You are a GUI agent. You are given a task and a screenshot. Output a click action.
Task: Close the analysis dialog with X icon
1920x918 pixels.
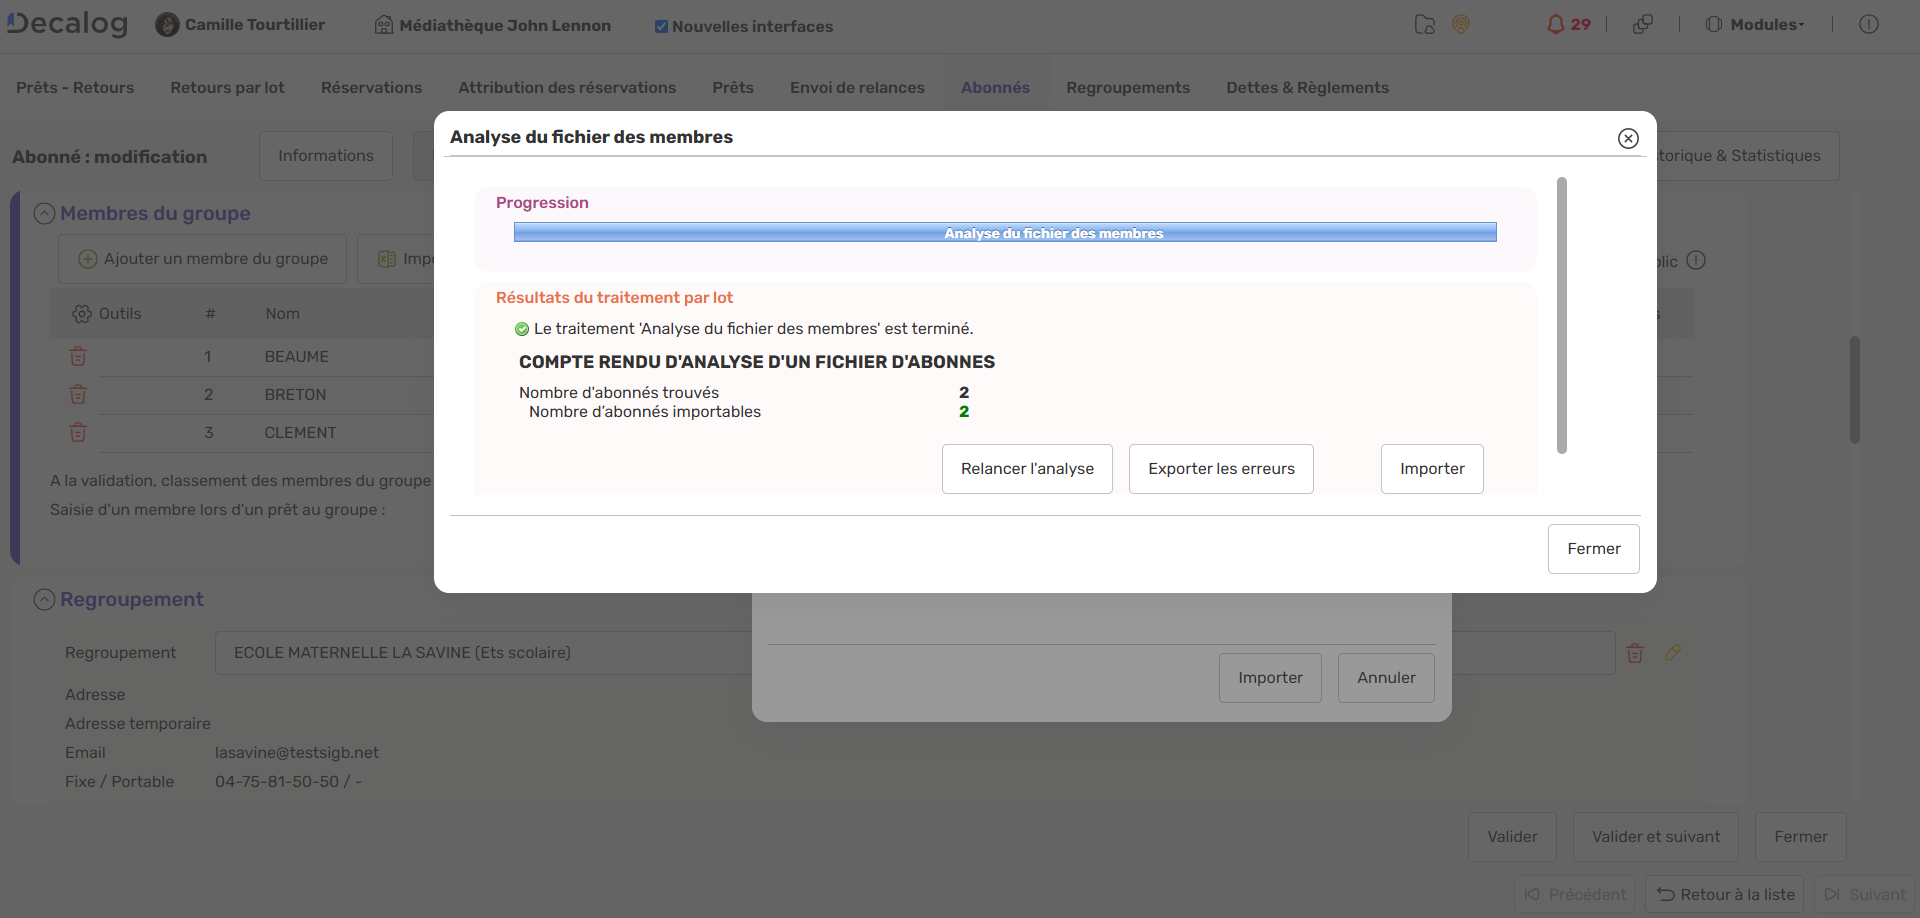[1628, 138]
